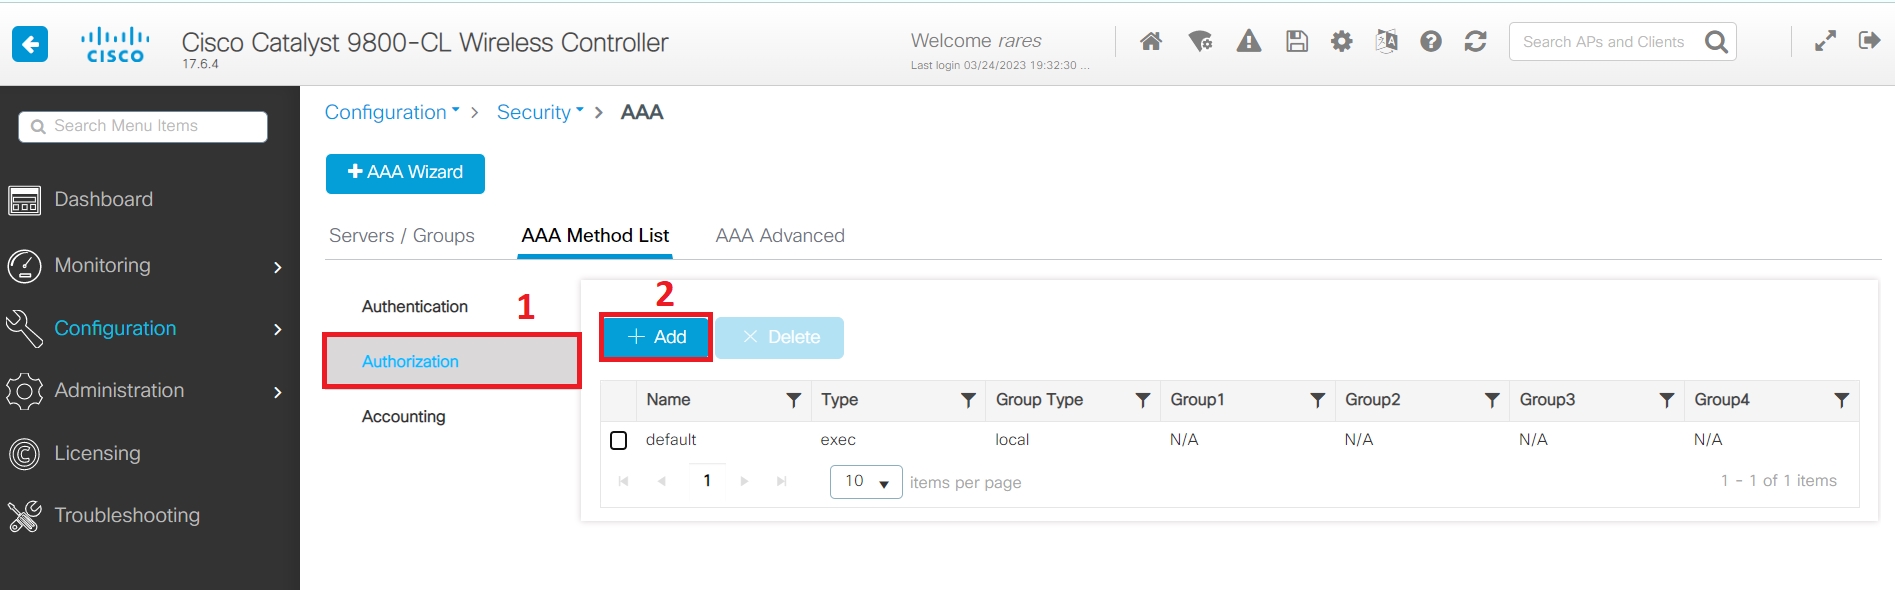Click the logout icon at top right

pyautogui.click(x=1869, y=40)
